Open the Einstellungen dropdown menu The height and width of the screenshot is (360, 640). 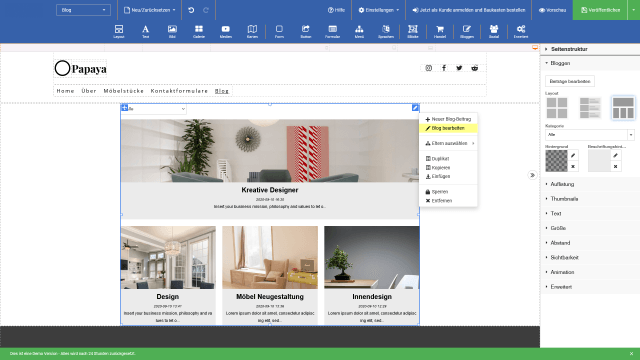tap(378, 10)
